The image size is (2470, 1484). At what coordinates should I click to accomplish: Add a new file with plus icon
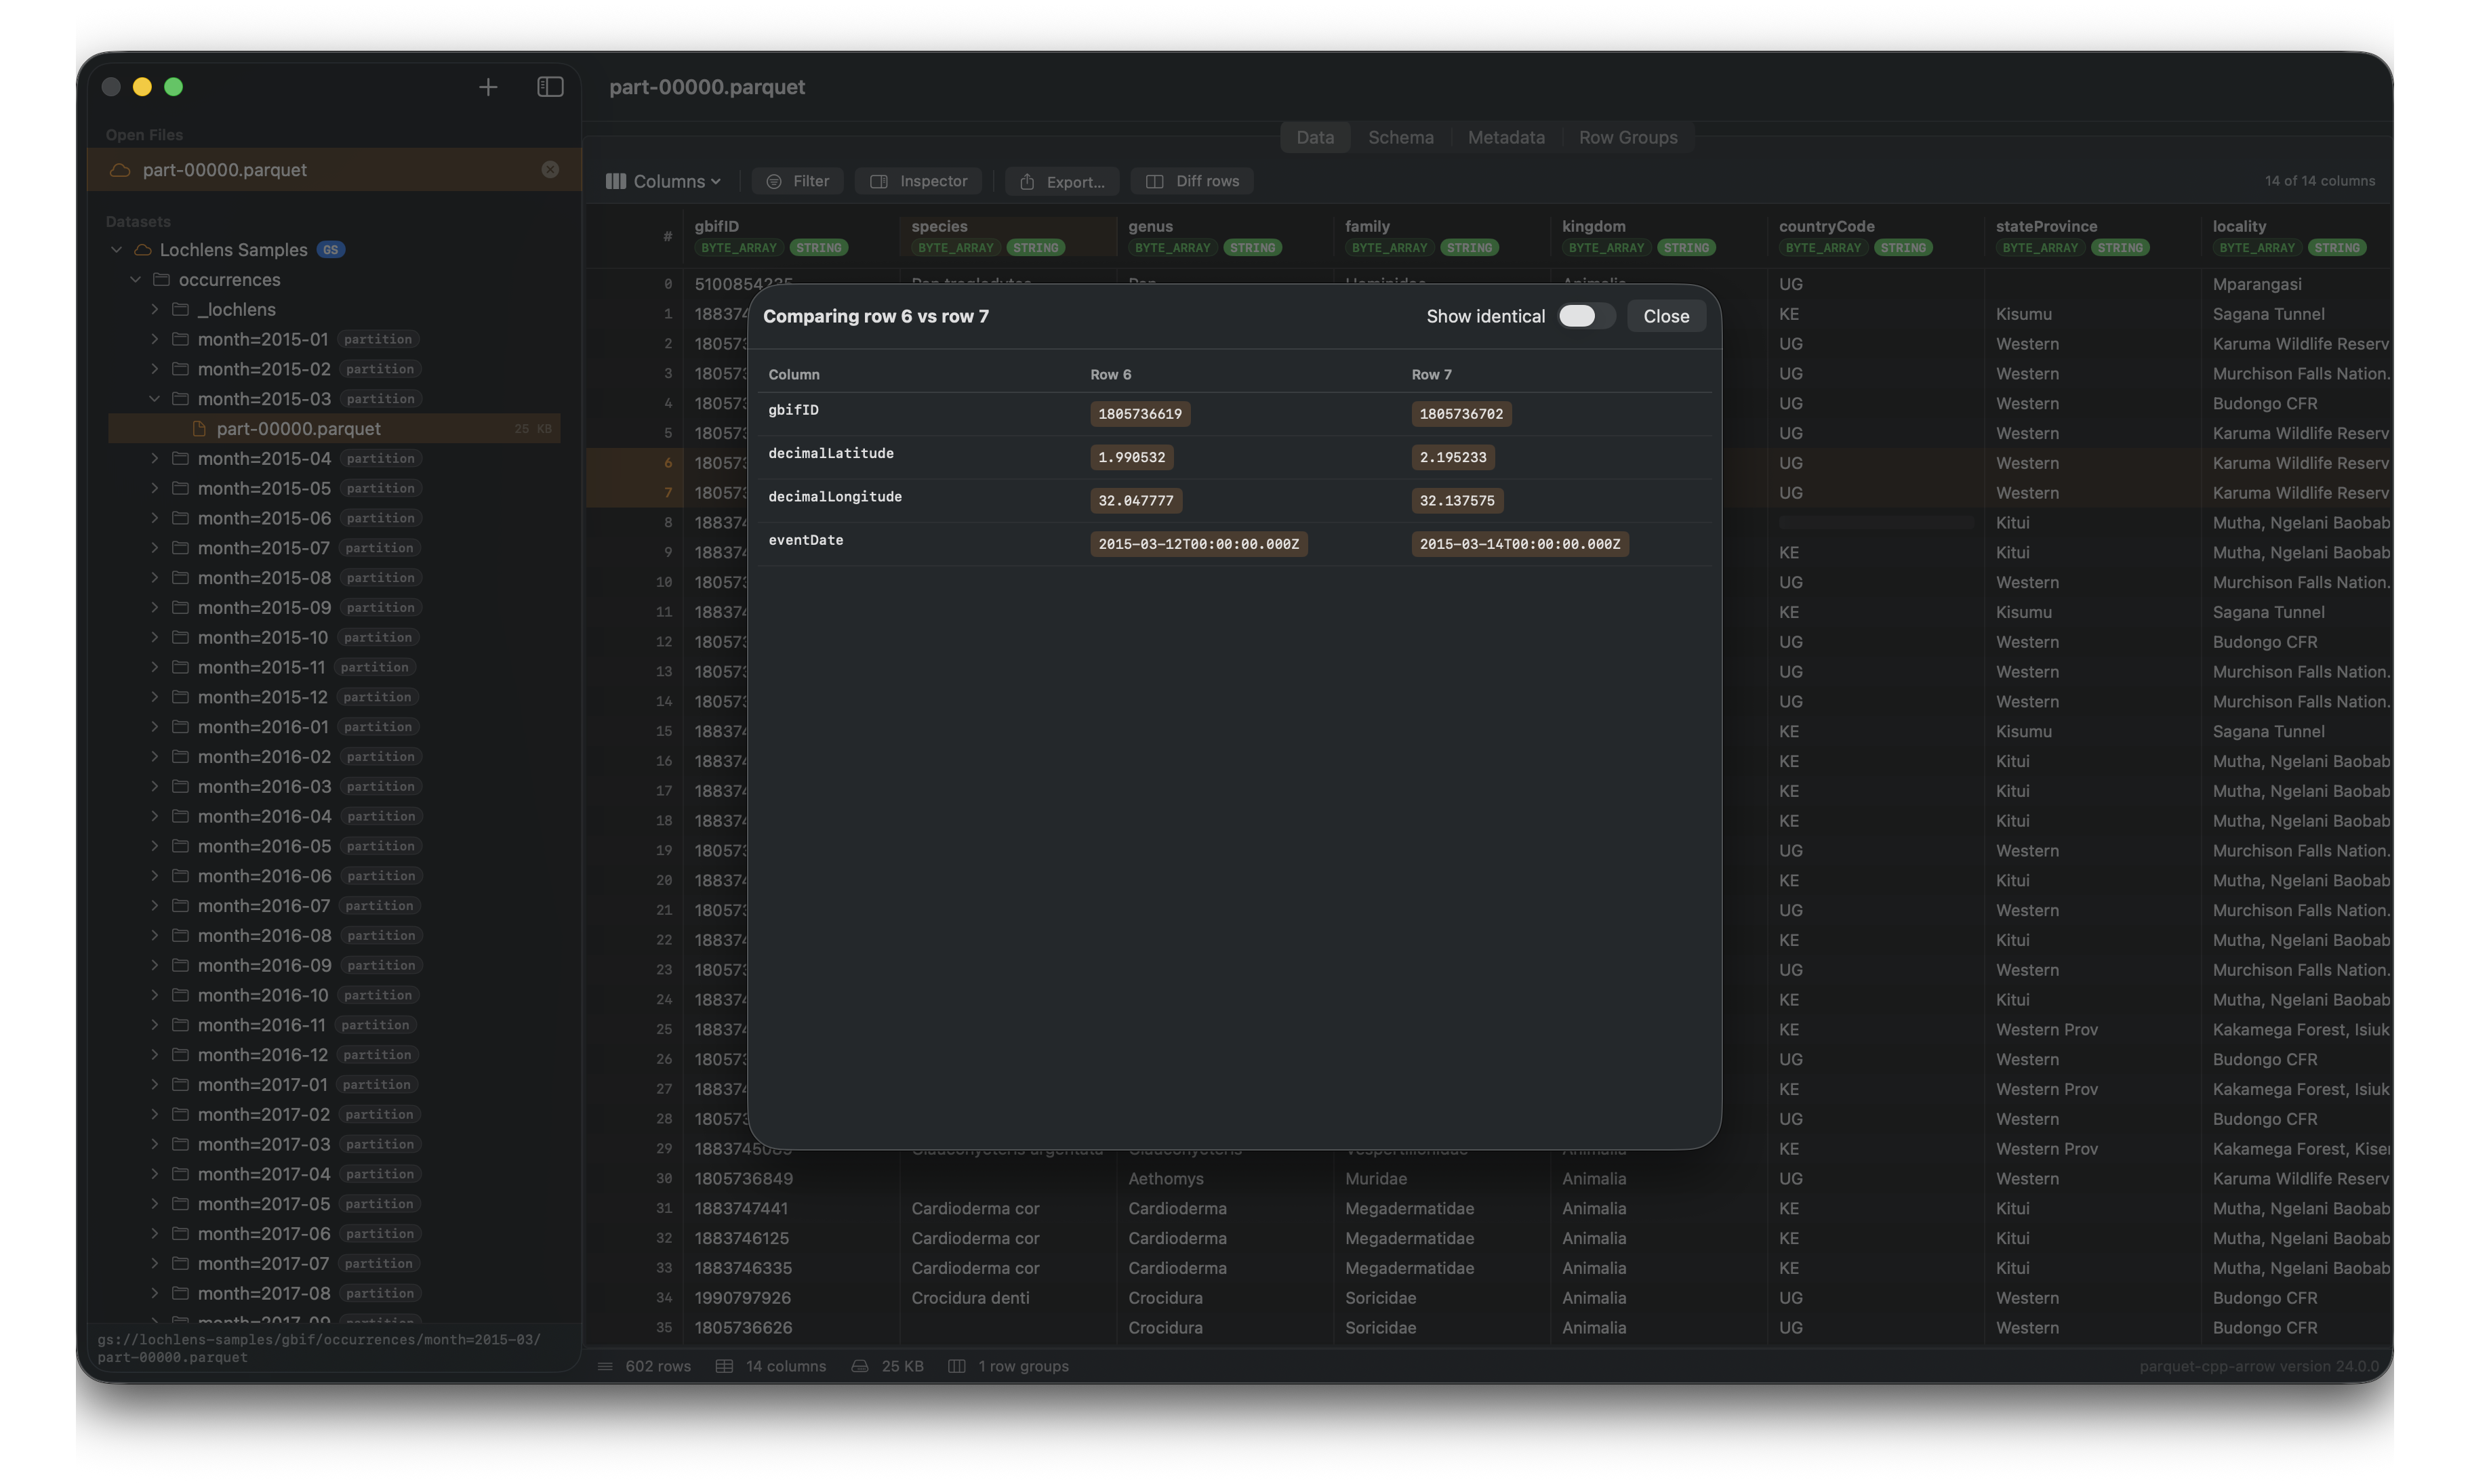pos(488,87)
